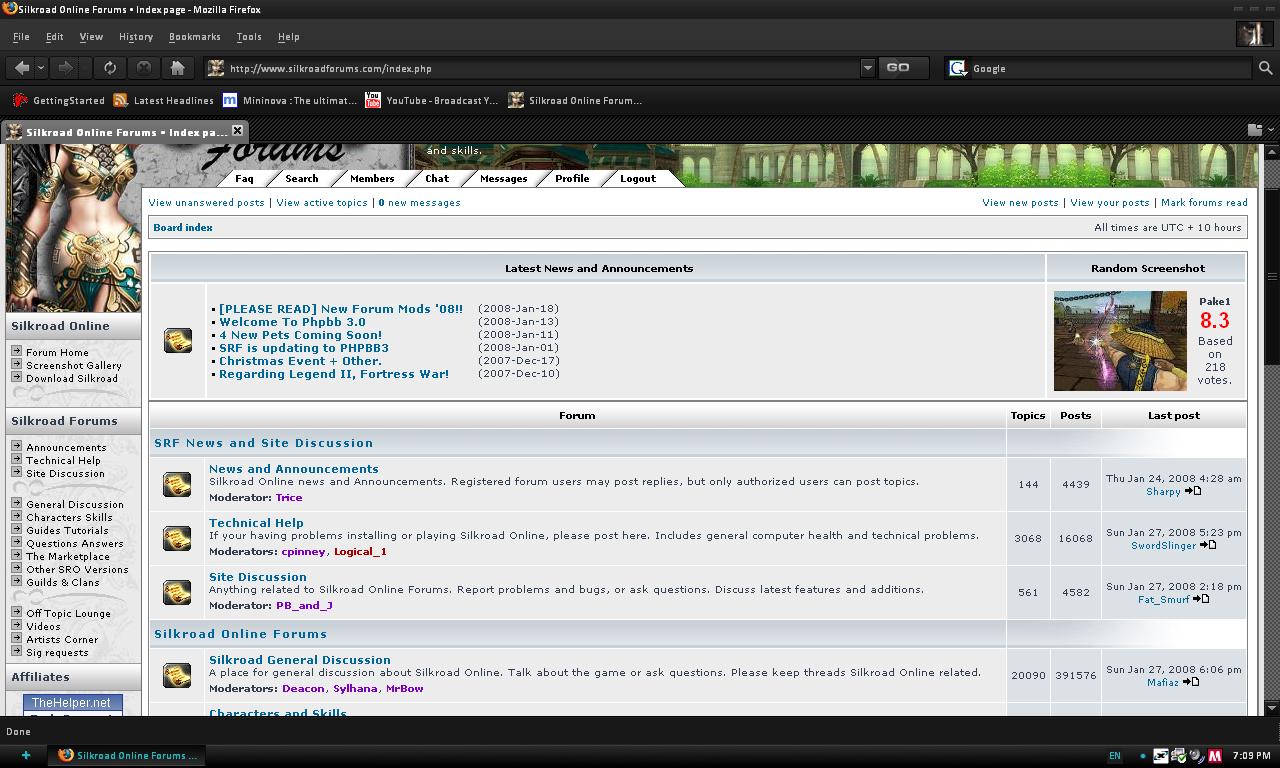Click the magnifier search icon beside Google box

pos(1265,68)
